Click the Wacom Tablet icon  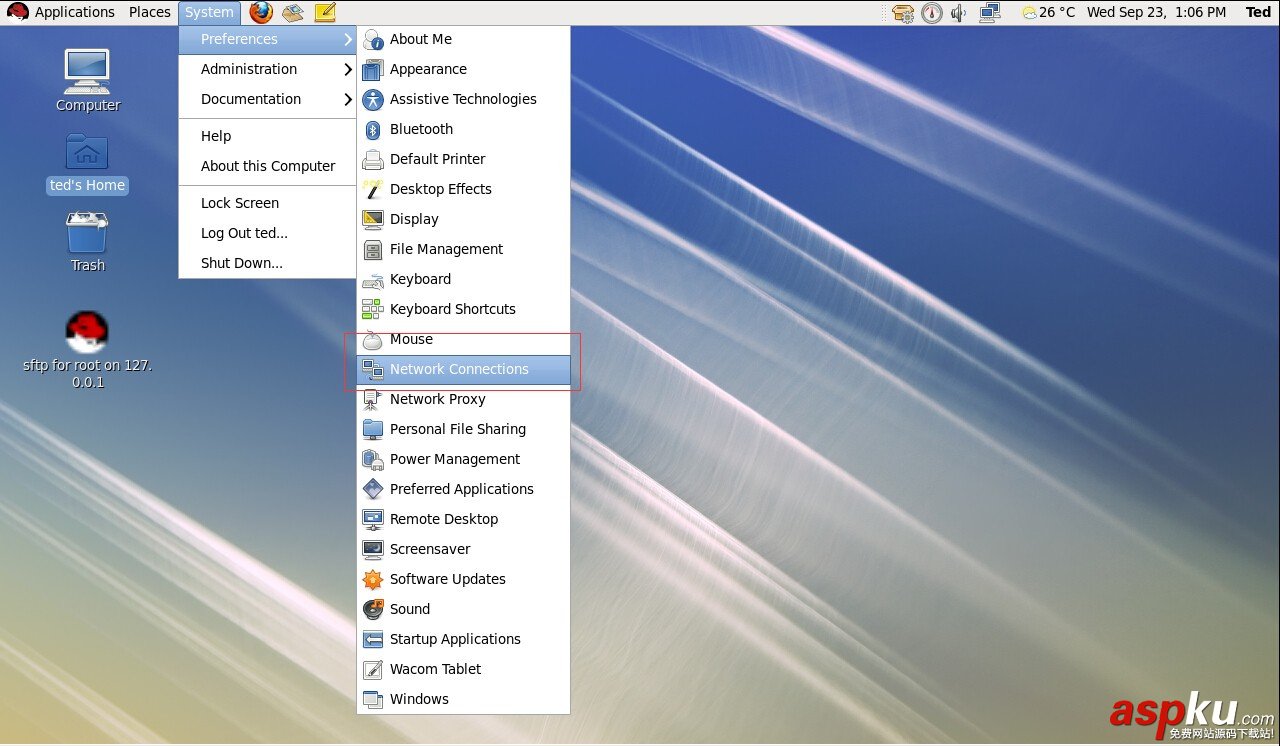tap(373, 669)
